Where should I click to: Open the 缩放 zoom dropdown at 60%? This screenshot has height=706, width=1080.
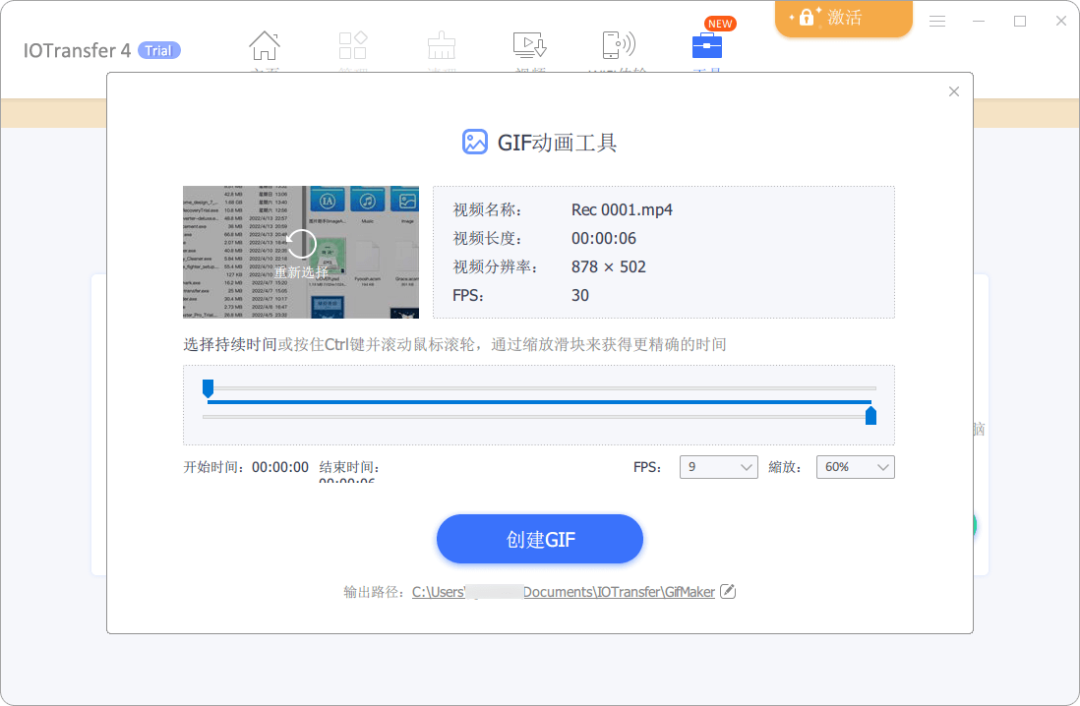tap(855, 466)
